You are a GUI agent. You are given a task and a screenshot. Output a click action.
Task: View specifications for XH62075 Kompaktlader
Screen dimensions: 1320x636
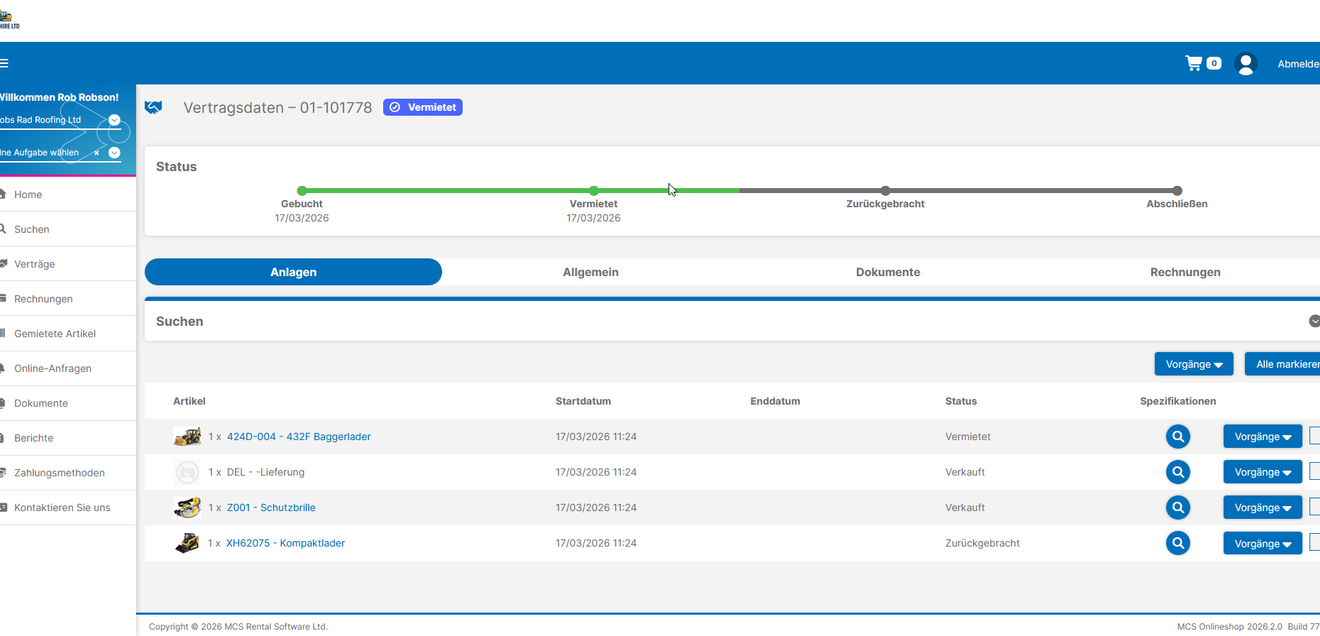point(1178,543)
